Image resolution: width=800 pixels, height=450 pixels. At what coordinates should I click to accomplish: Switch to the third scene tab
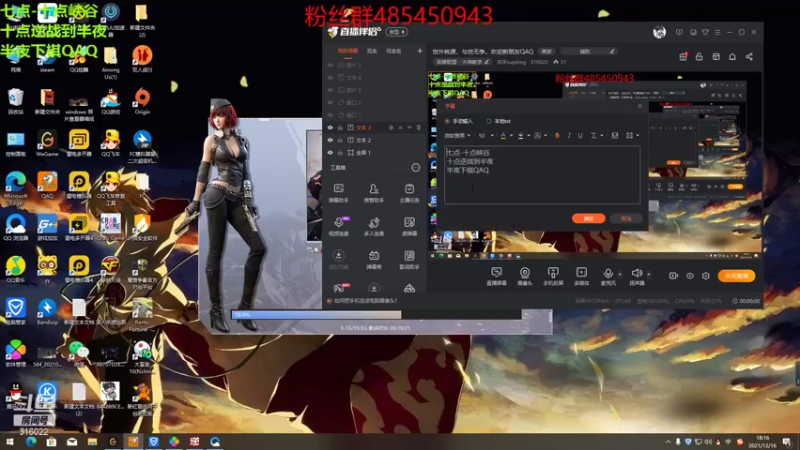(x=393, y=51)
